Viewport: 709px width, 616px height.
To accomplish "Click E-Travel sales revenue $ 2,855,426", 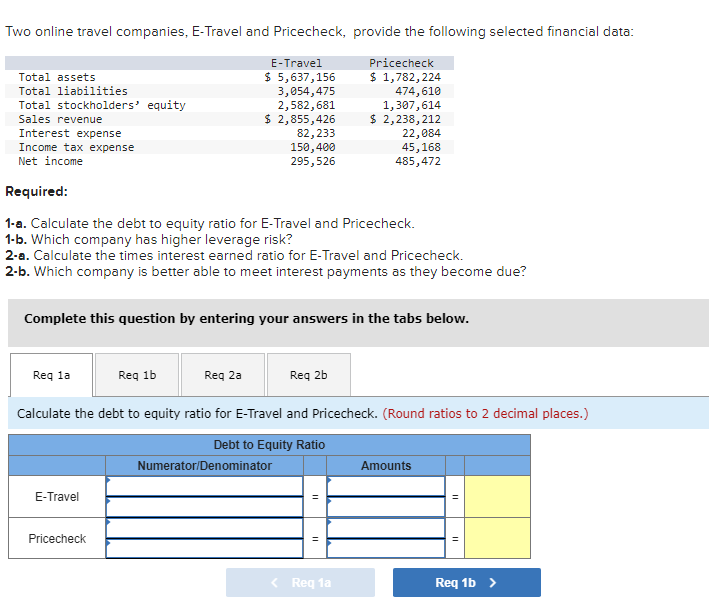I will point(300,119).
